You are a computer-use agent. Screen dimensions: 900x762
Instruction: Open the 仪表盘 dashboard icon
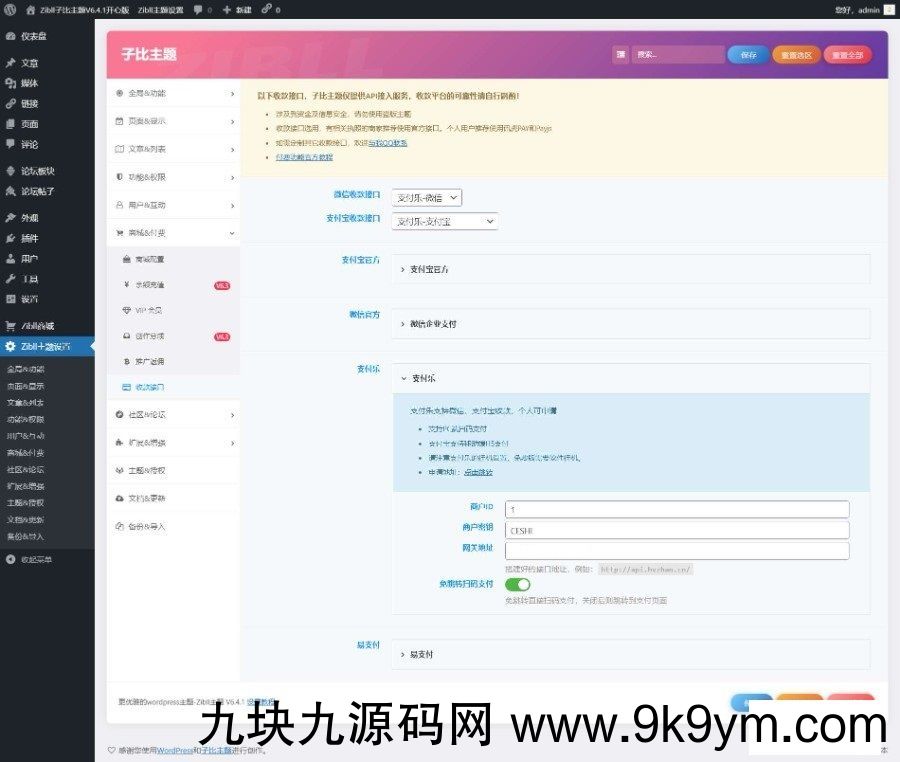point(10,36)
